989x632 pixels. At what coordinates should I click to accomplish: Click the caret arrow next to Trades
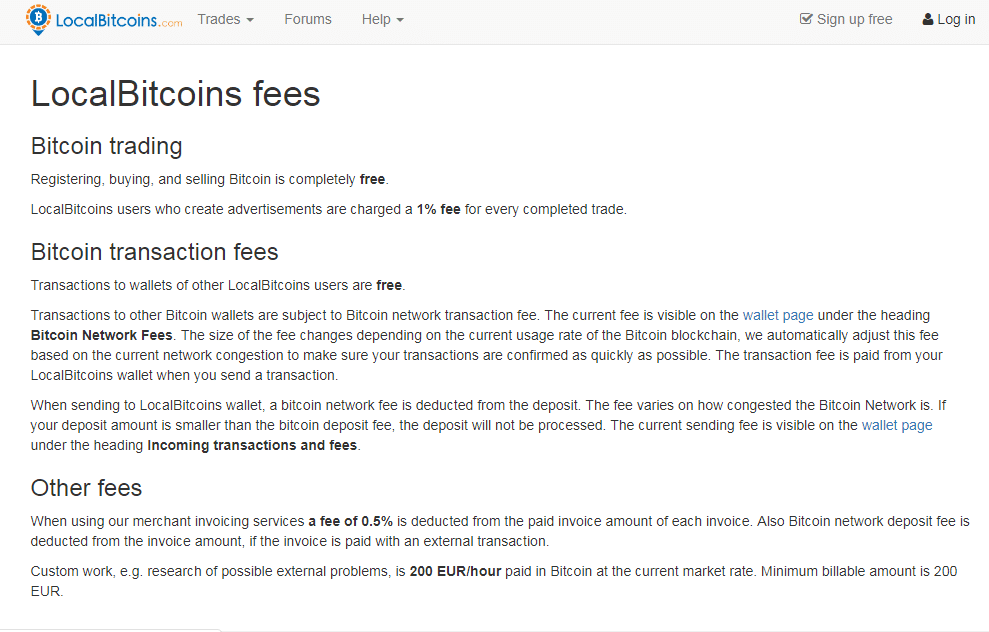[250, 20]
